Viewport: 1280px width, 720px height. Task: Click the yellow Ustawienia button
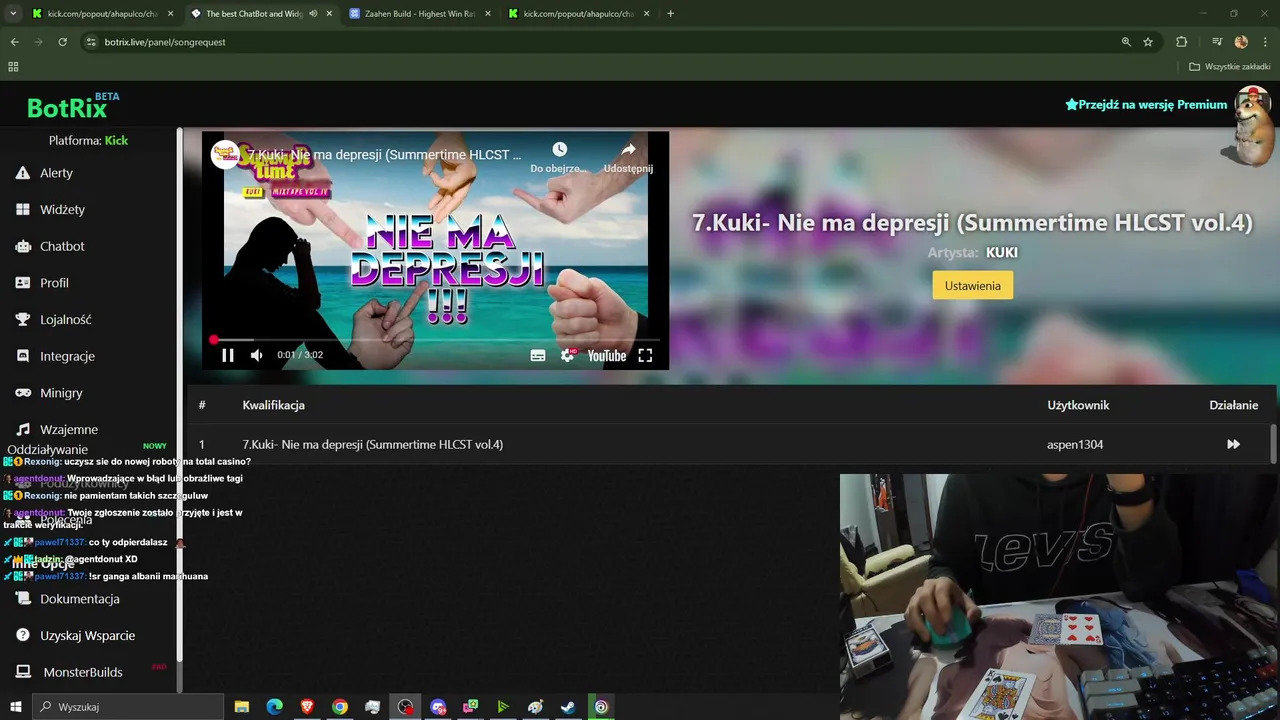tap(973, 286)
